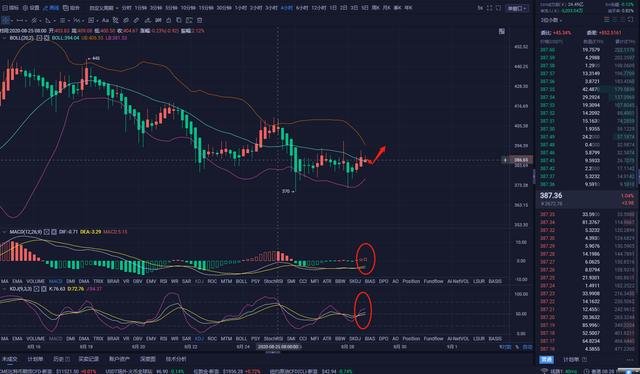This screenshot has width=640, height=374.
Task: Collapse the KDJ indicator legend arrow
Action: pos(4,289)
